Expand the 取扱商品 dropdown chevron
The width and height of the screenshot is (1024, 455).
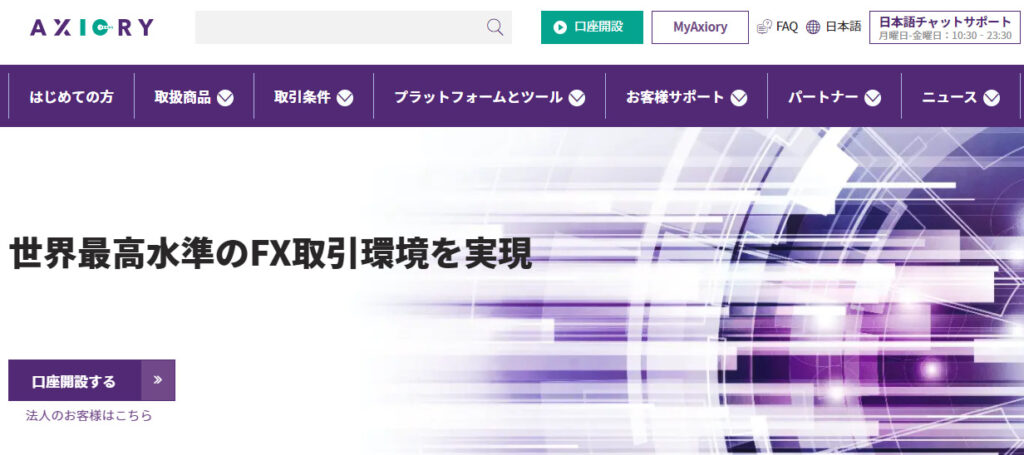(225, 98)
